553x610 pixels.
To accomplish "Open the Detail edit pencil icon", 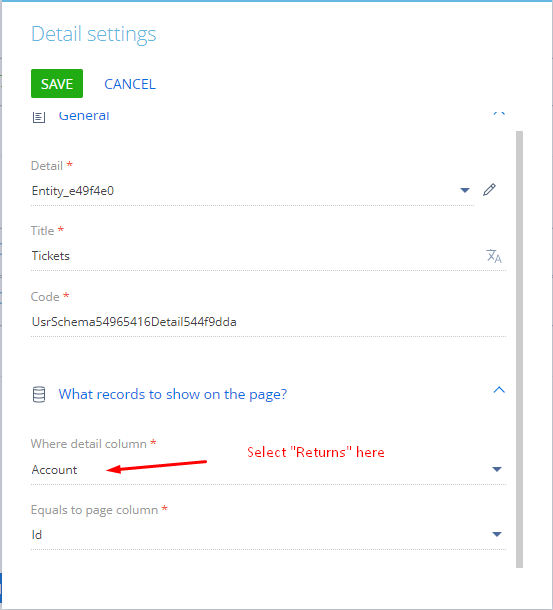I will (x=489, y=190).
